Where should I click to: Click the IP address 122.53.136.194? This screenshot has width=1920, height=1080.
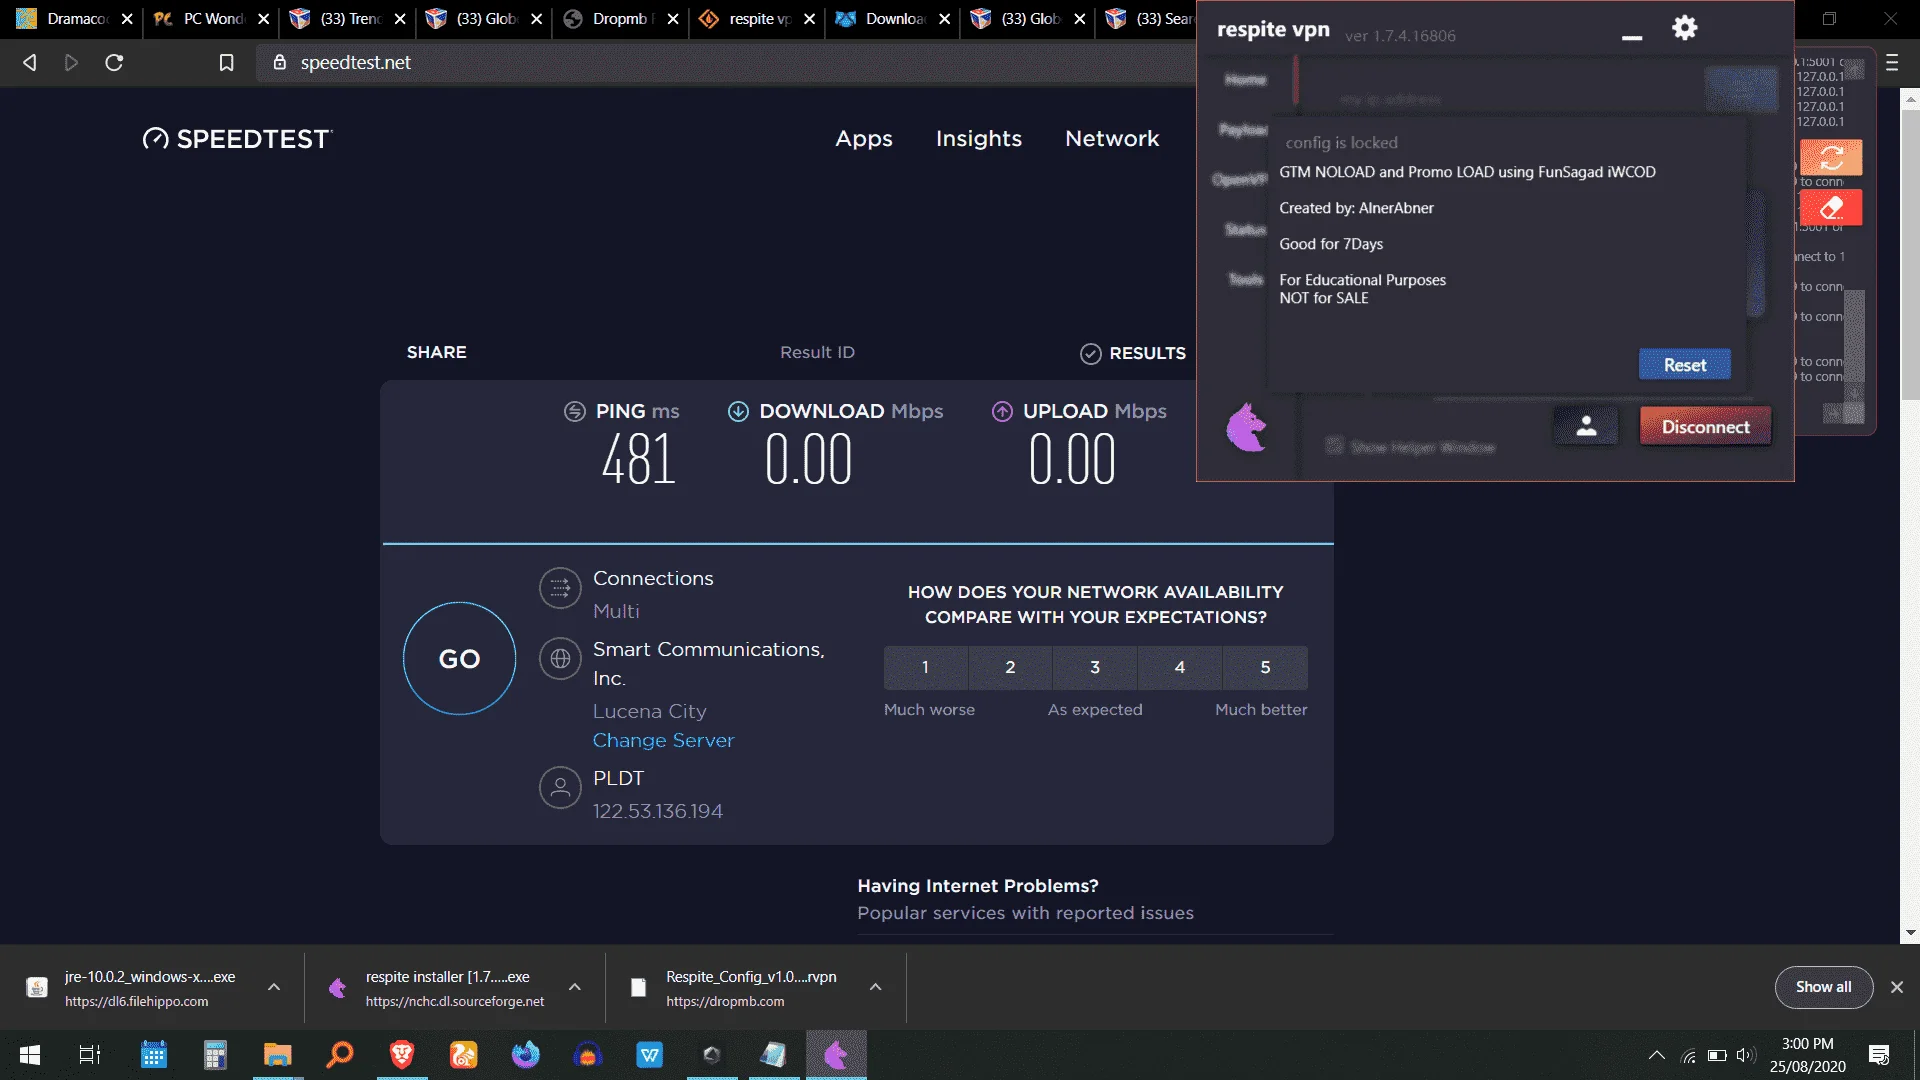(657, 811)
